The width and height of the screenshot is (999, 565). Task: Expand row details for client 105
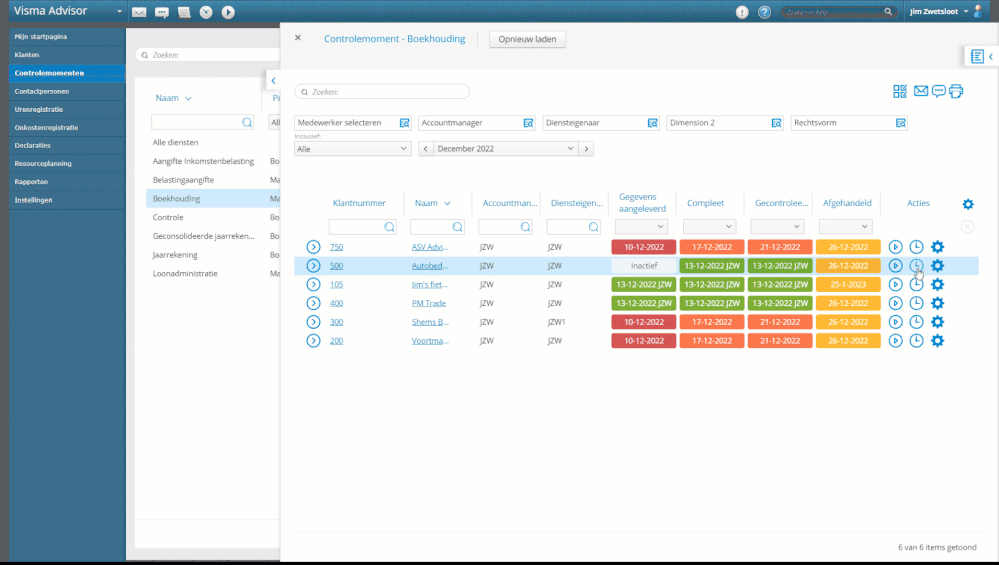pos(313,284)
